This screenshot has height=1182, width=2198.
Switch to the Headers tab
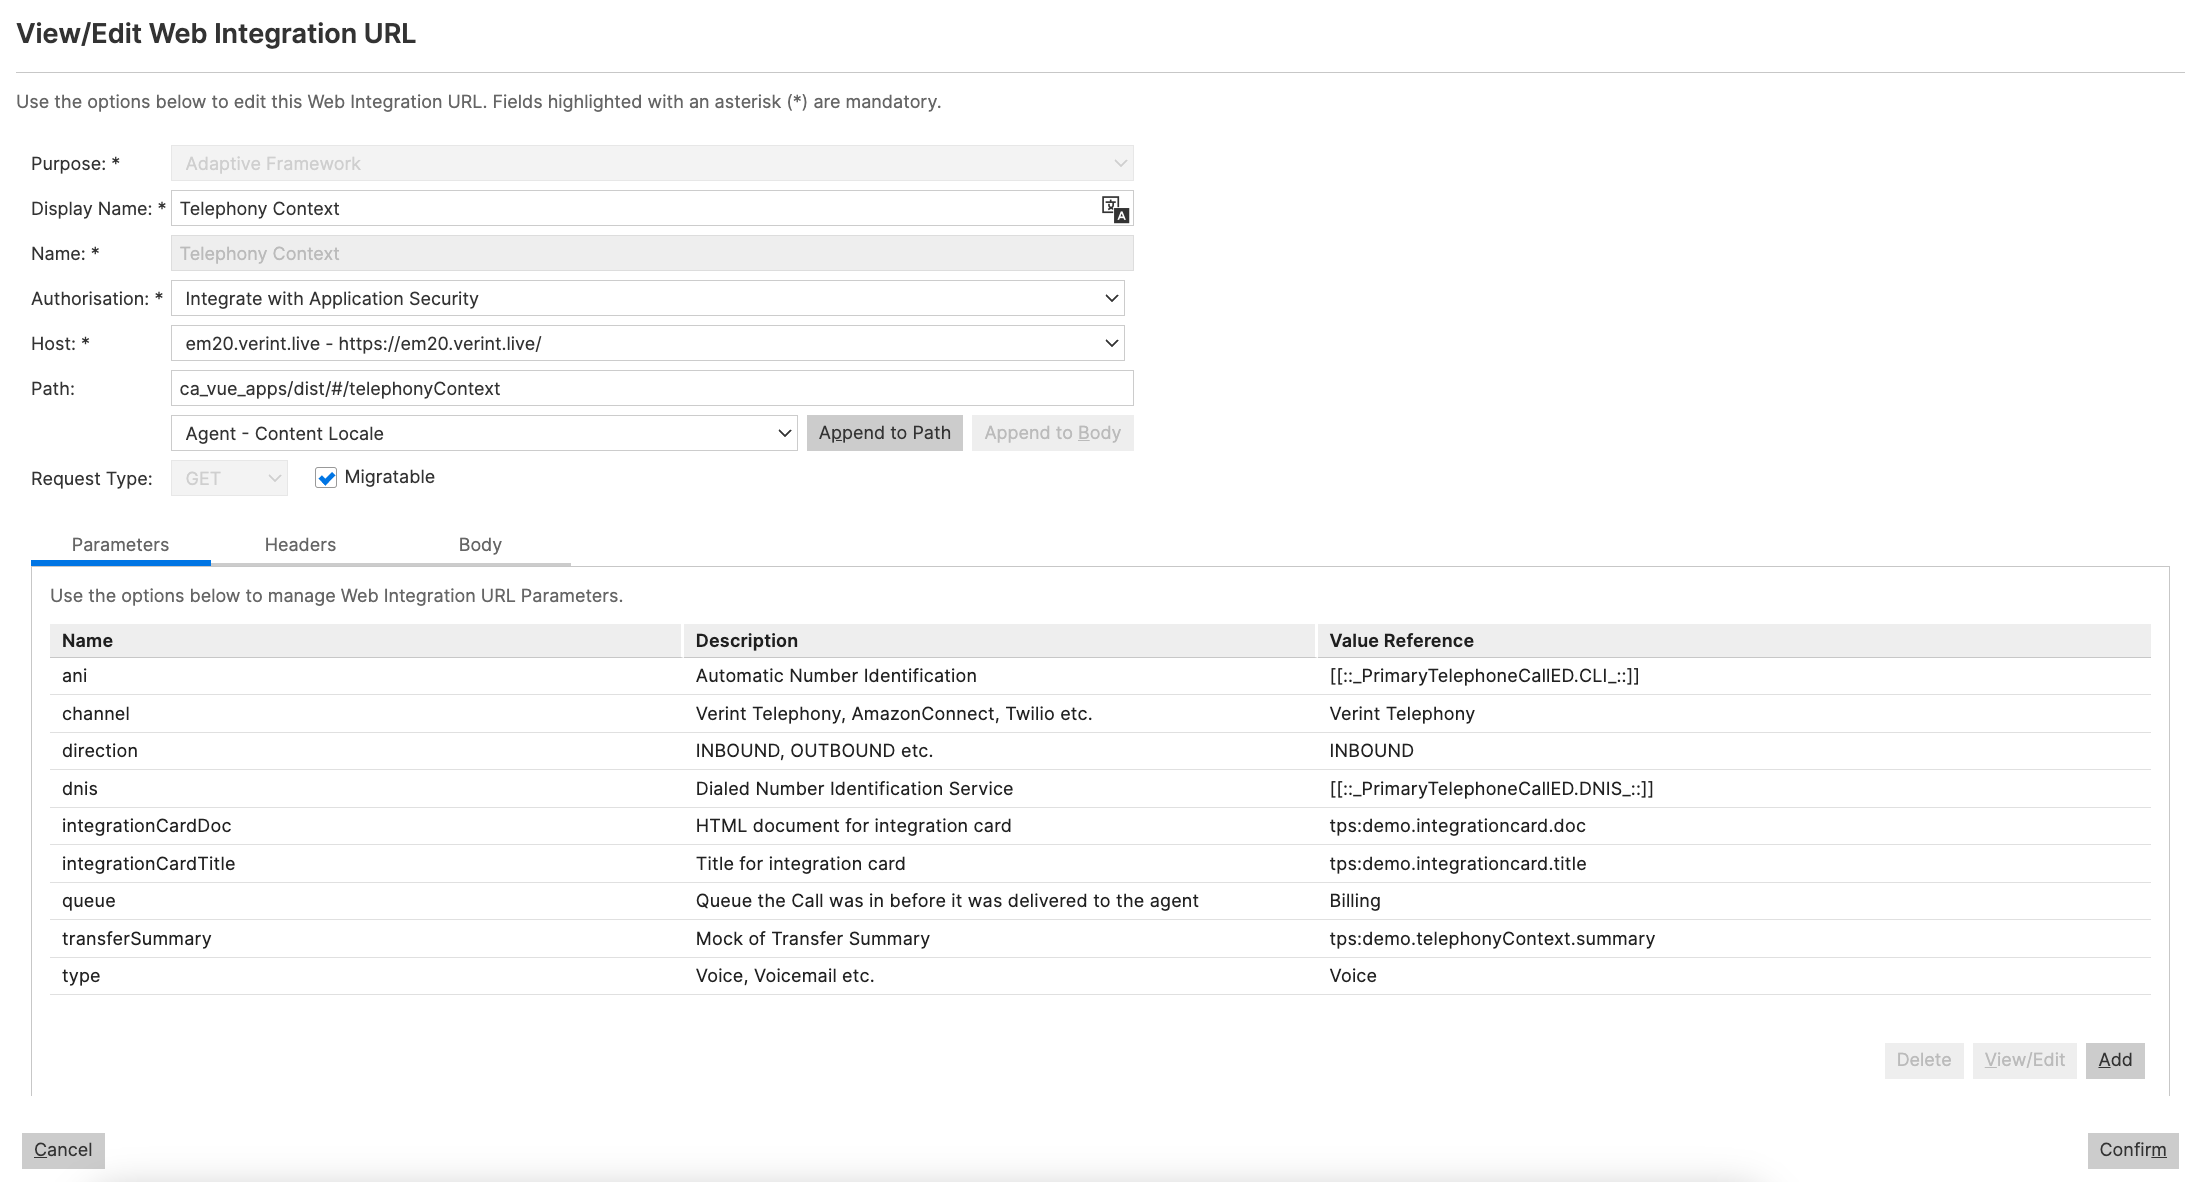(x=299, y=545)
